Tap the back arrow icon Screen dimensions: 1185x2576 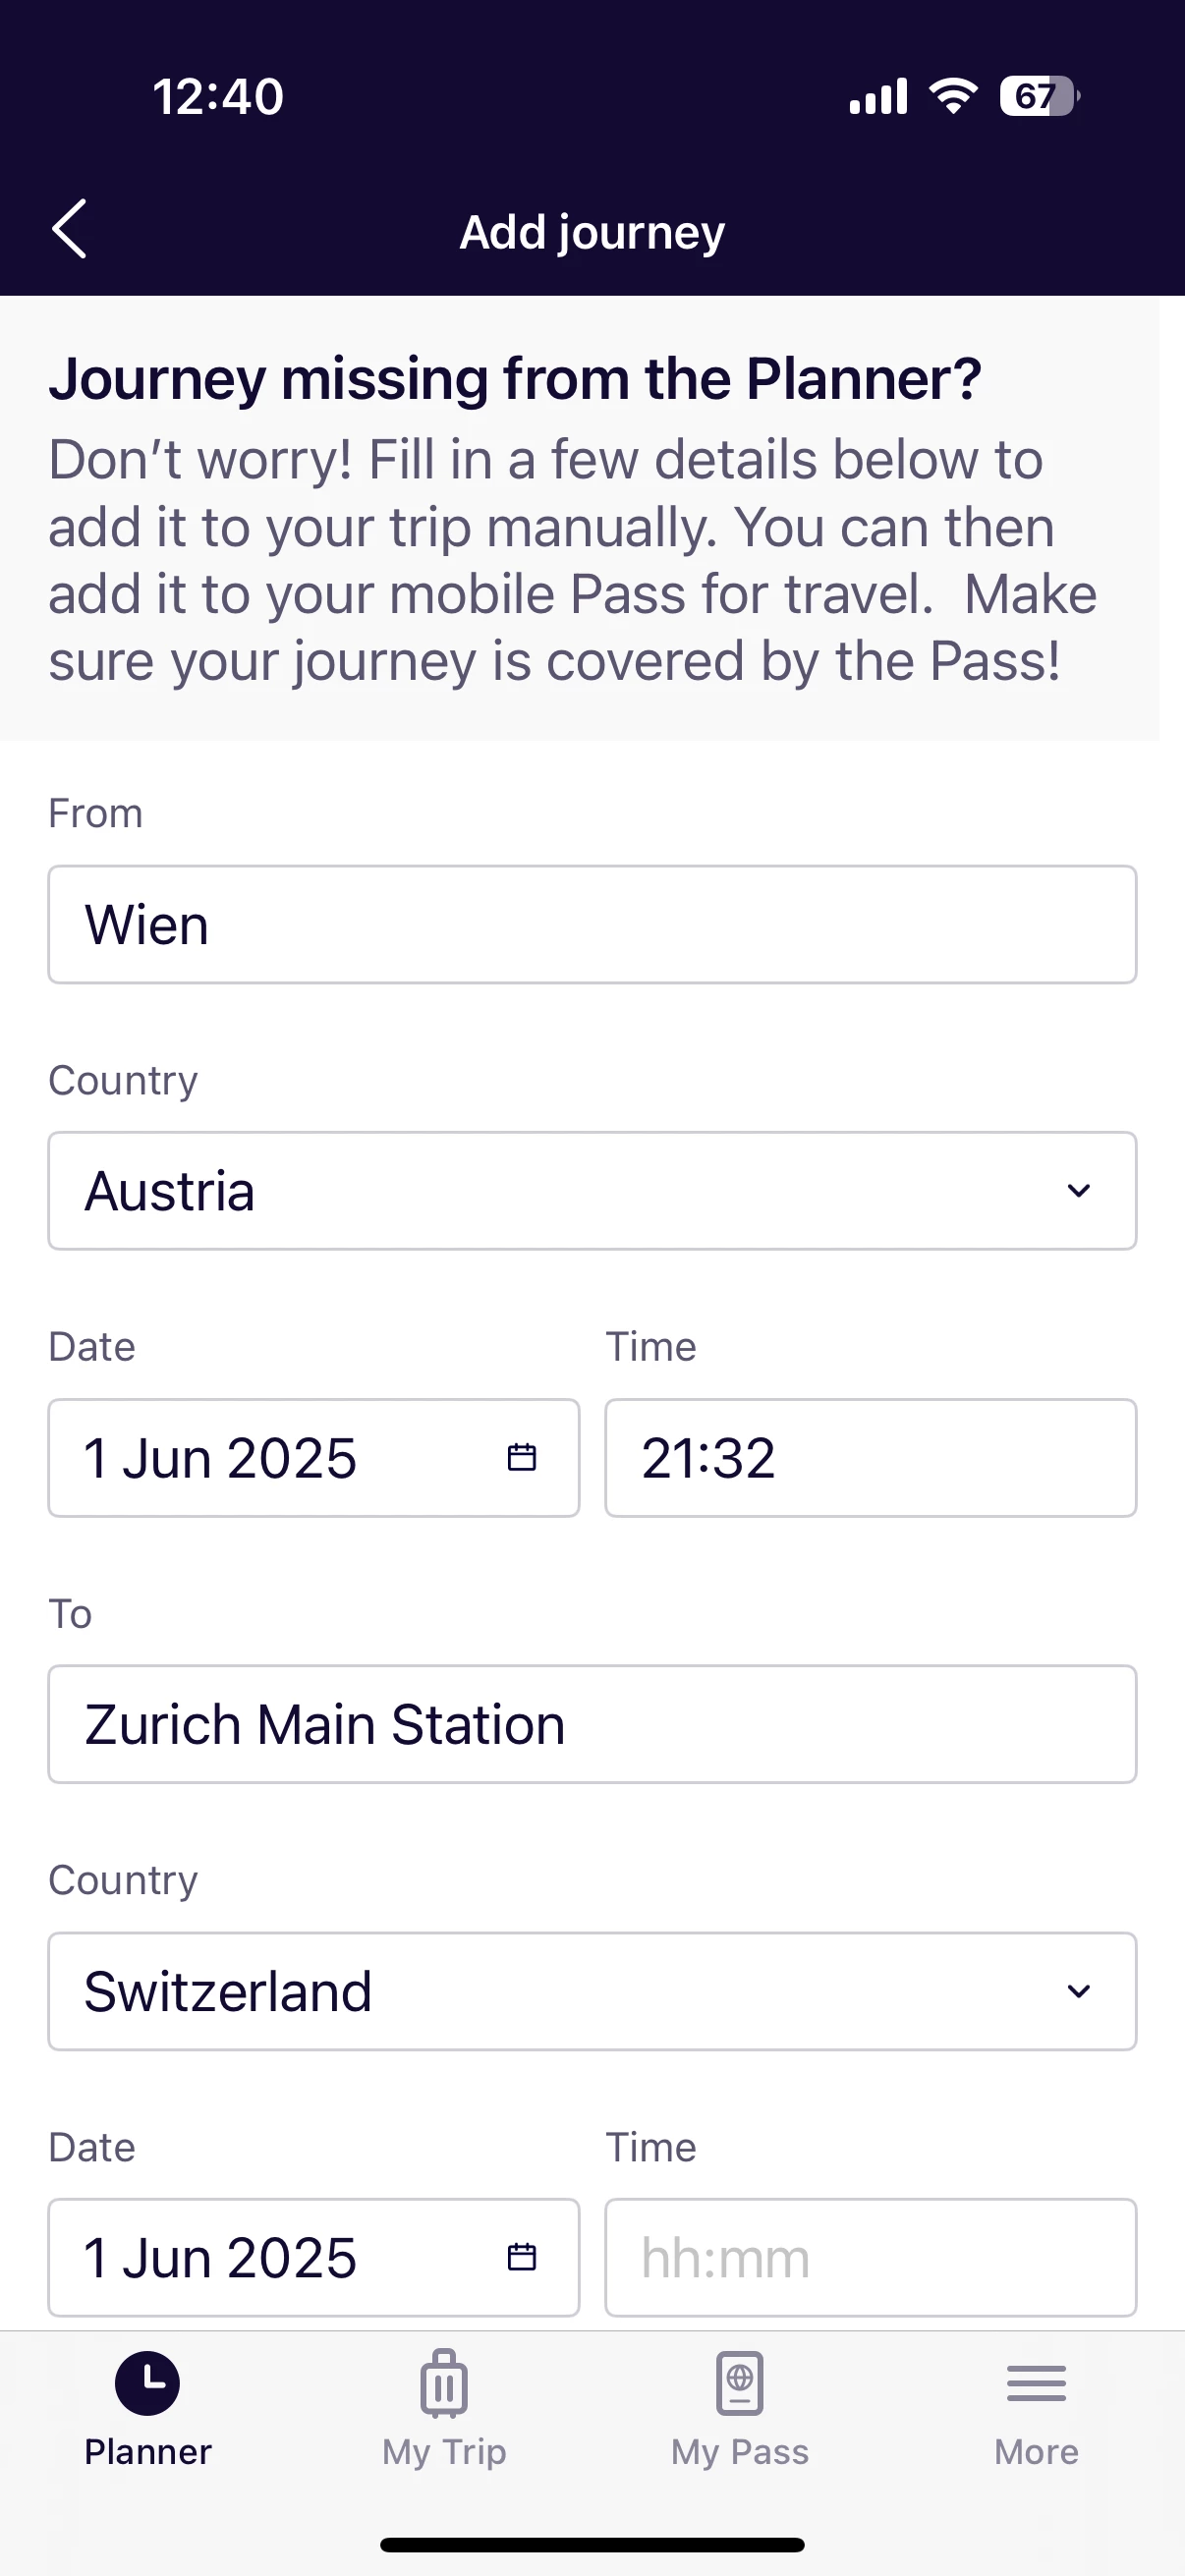[x=70, y=229]
